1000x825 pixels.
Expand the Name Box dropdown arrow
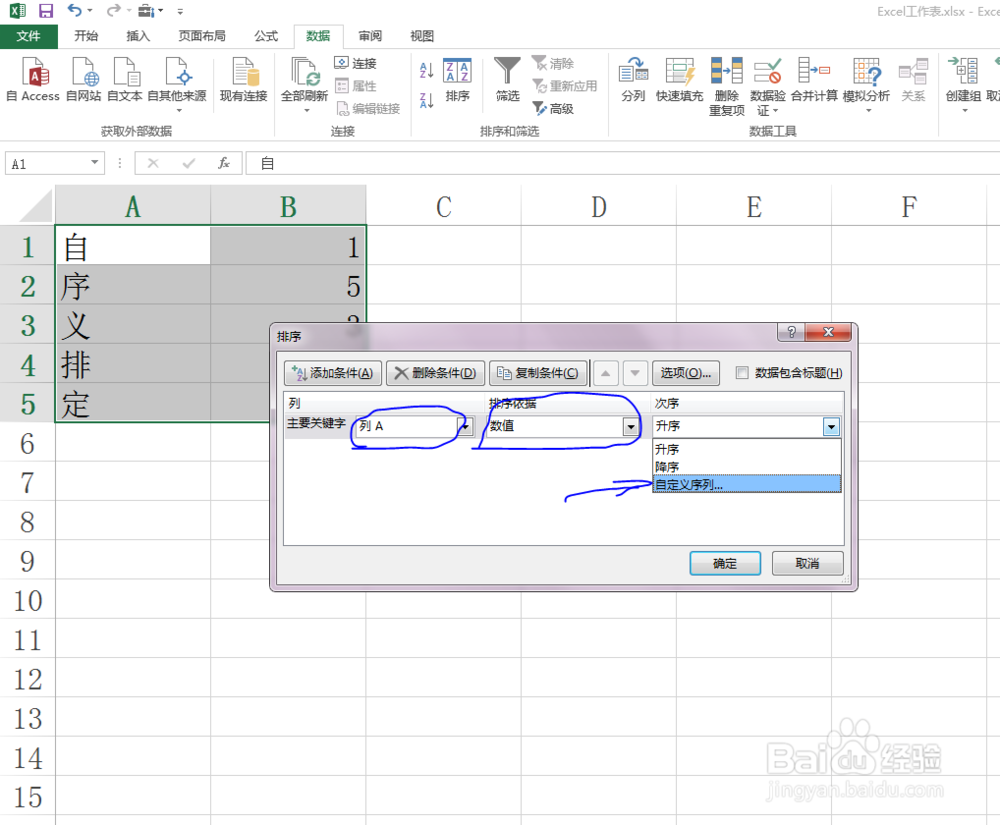click(x=94, y=163)
